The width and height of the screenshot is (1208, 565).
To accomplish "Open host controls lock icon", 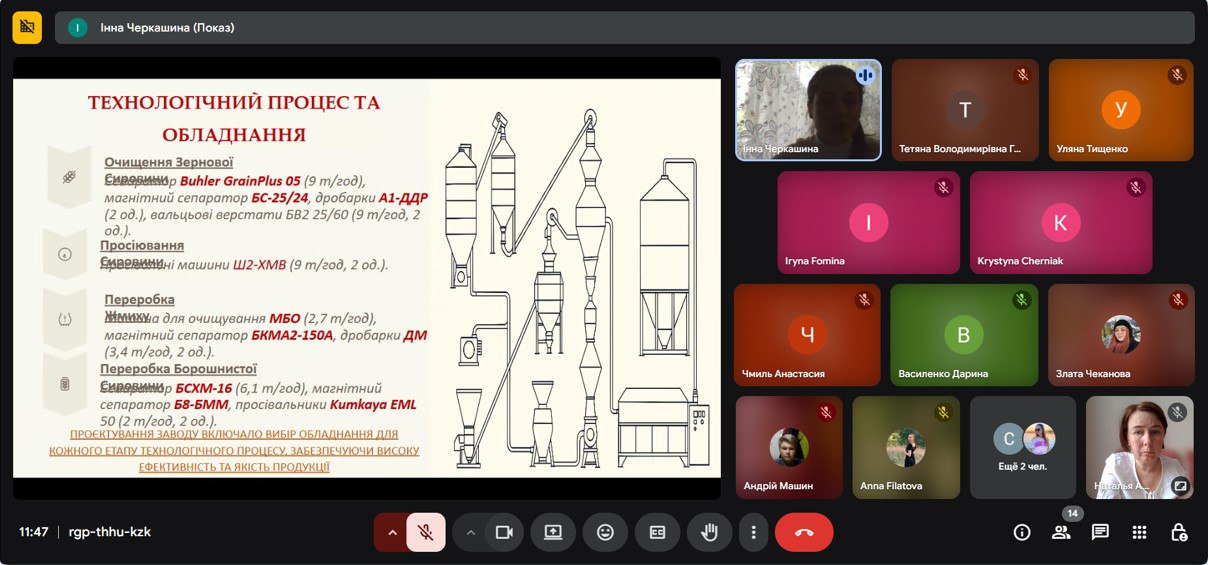I will click(1179, 532).
